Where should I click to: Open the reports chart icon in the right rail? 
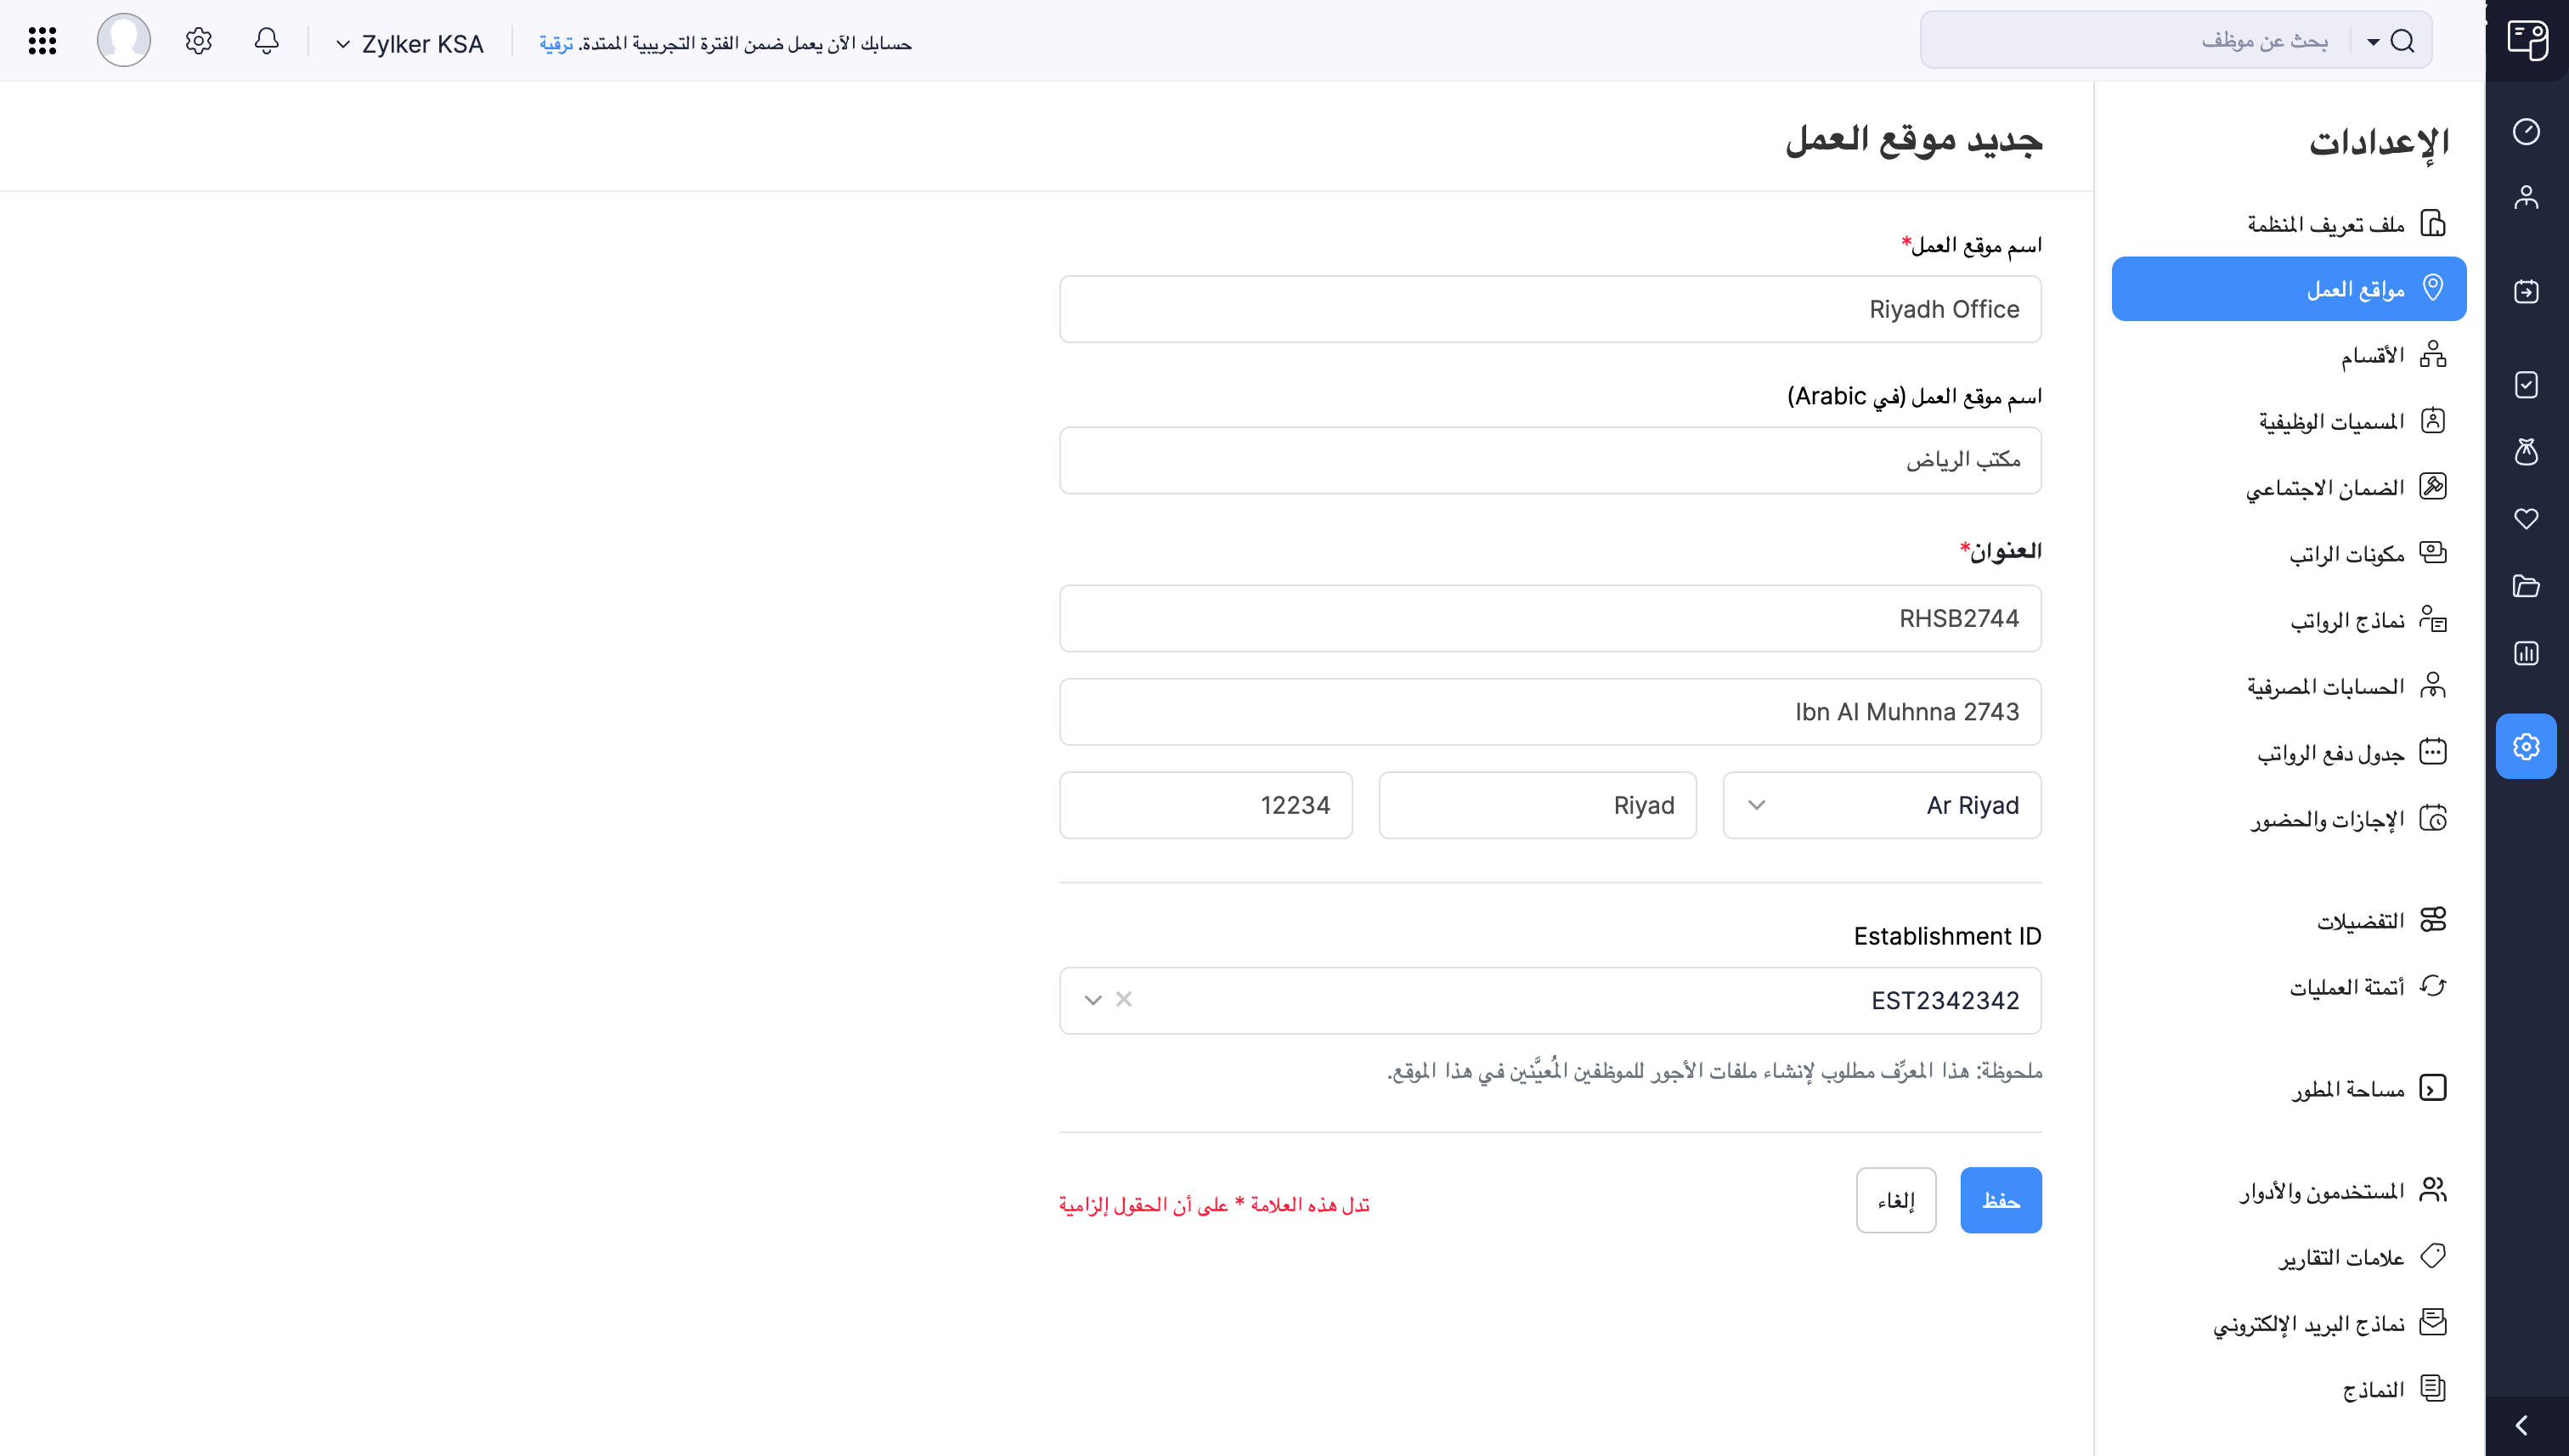(2528, 653)
